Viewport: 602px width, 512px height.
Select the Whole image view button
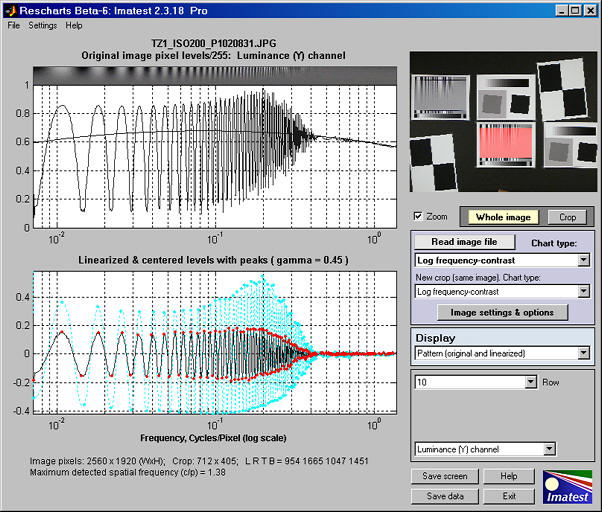(503, 217)
